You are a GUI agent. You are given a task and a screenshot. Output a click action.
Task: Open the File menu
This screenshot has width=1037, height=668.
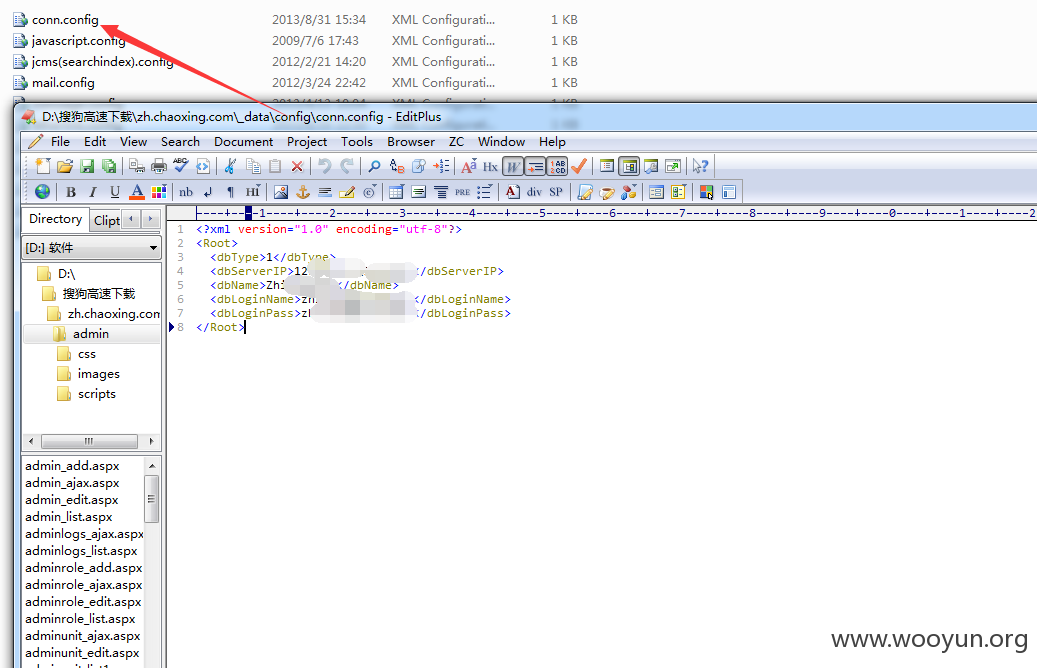point(60,142)
